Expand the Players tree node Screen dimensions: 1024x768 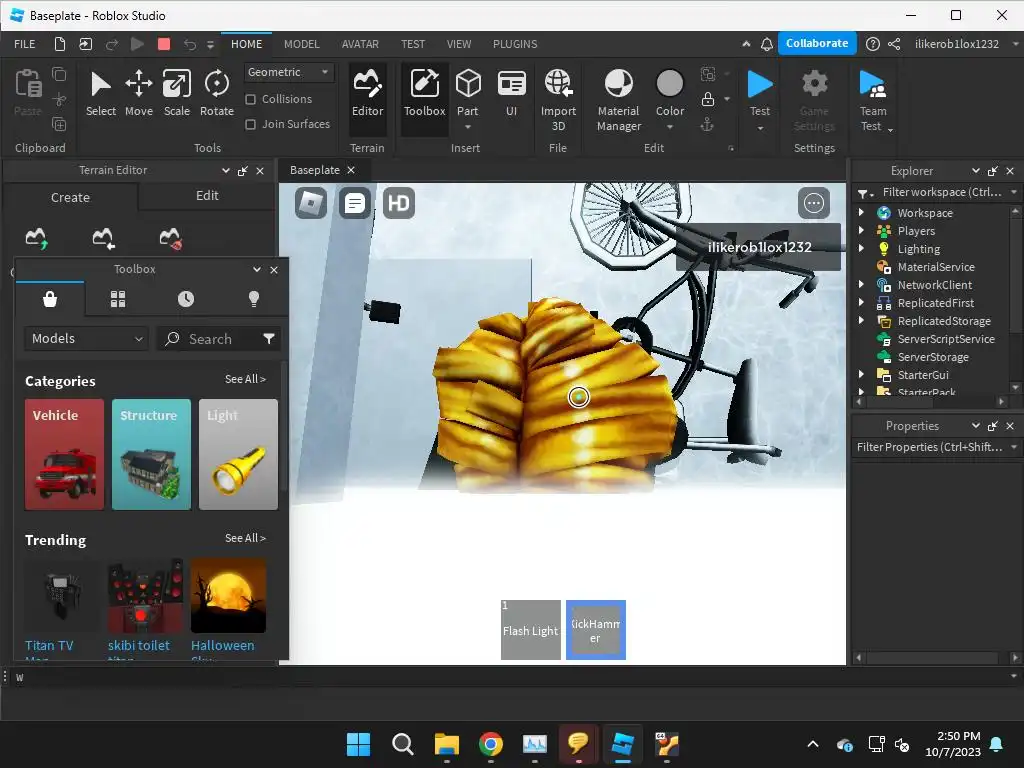[x=861, y=231]
